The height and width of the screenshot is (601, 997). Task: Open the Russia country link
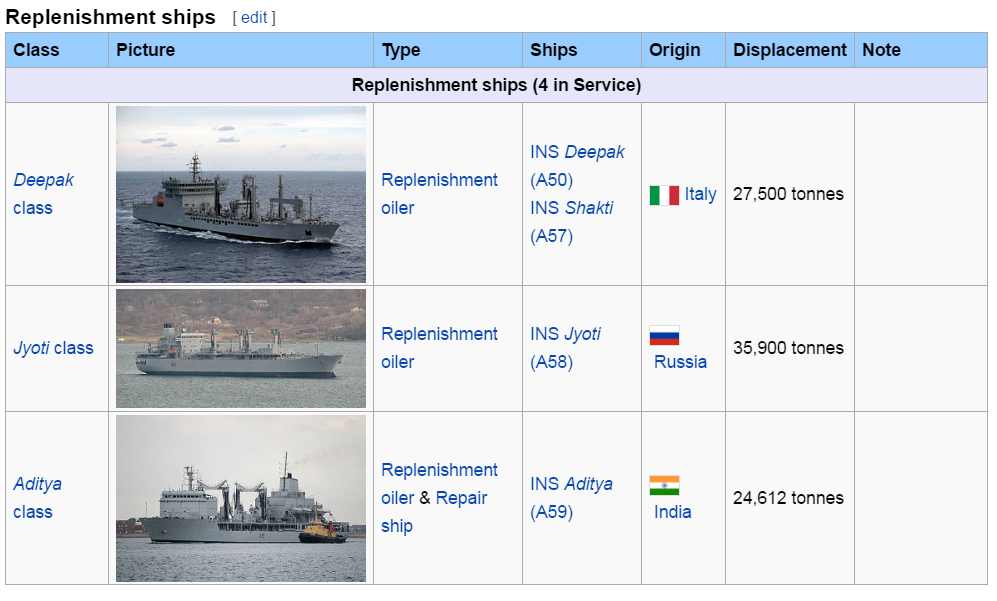pyautogui.click(x=680, y=362)
